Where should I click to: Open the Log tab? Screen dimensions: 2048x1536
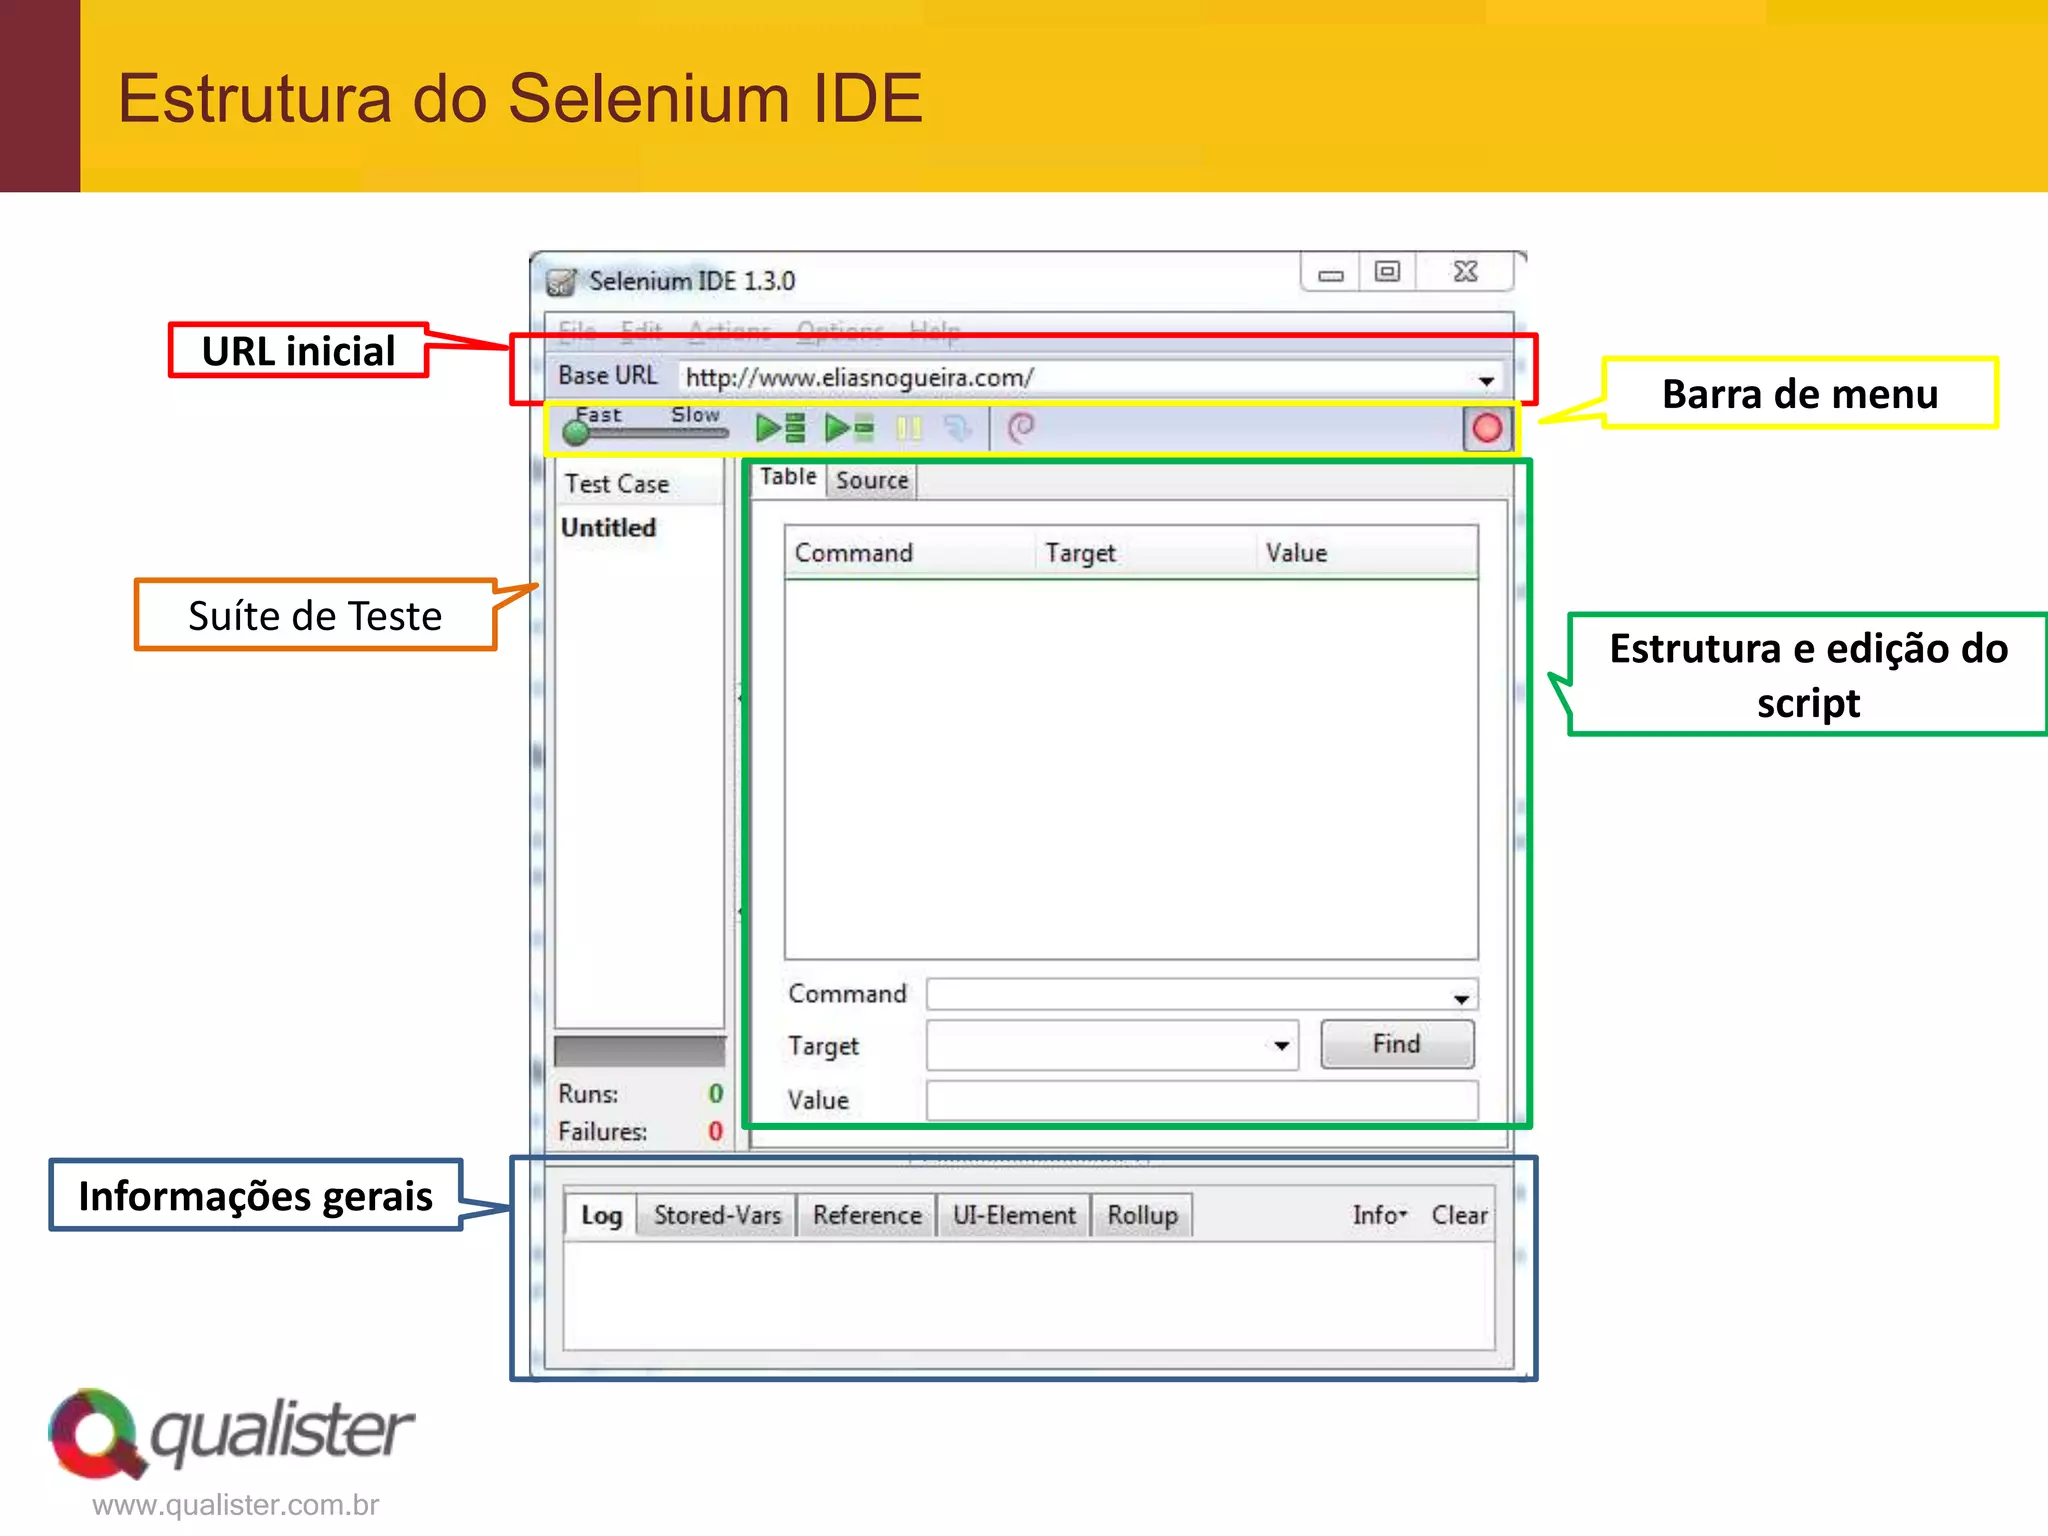click(x=601, y=1215)
